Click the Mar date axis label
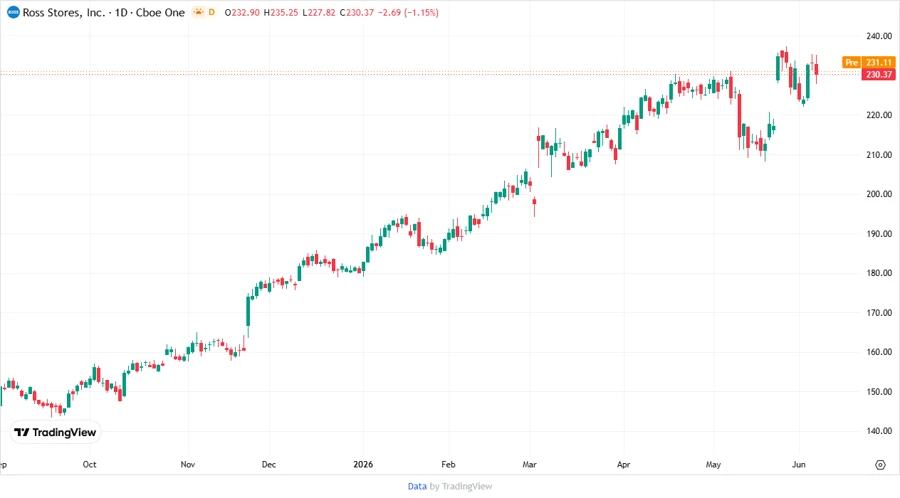 [529, 464]
